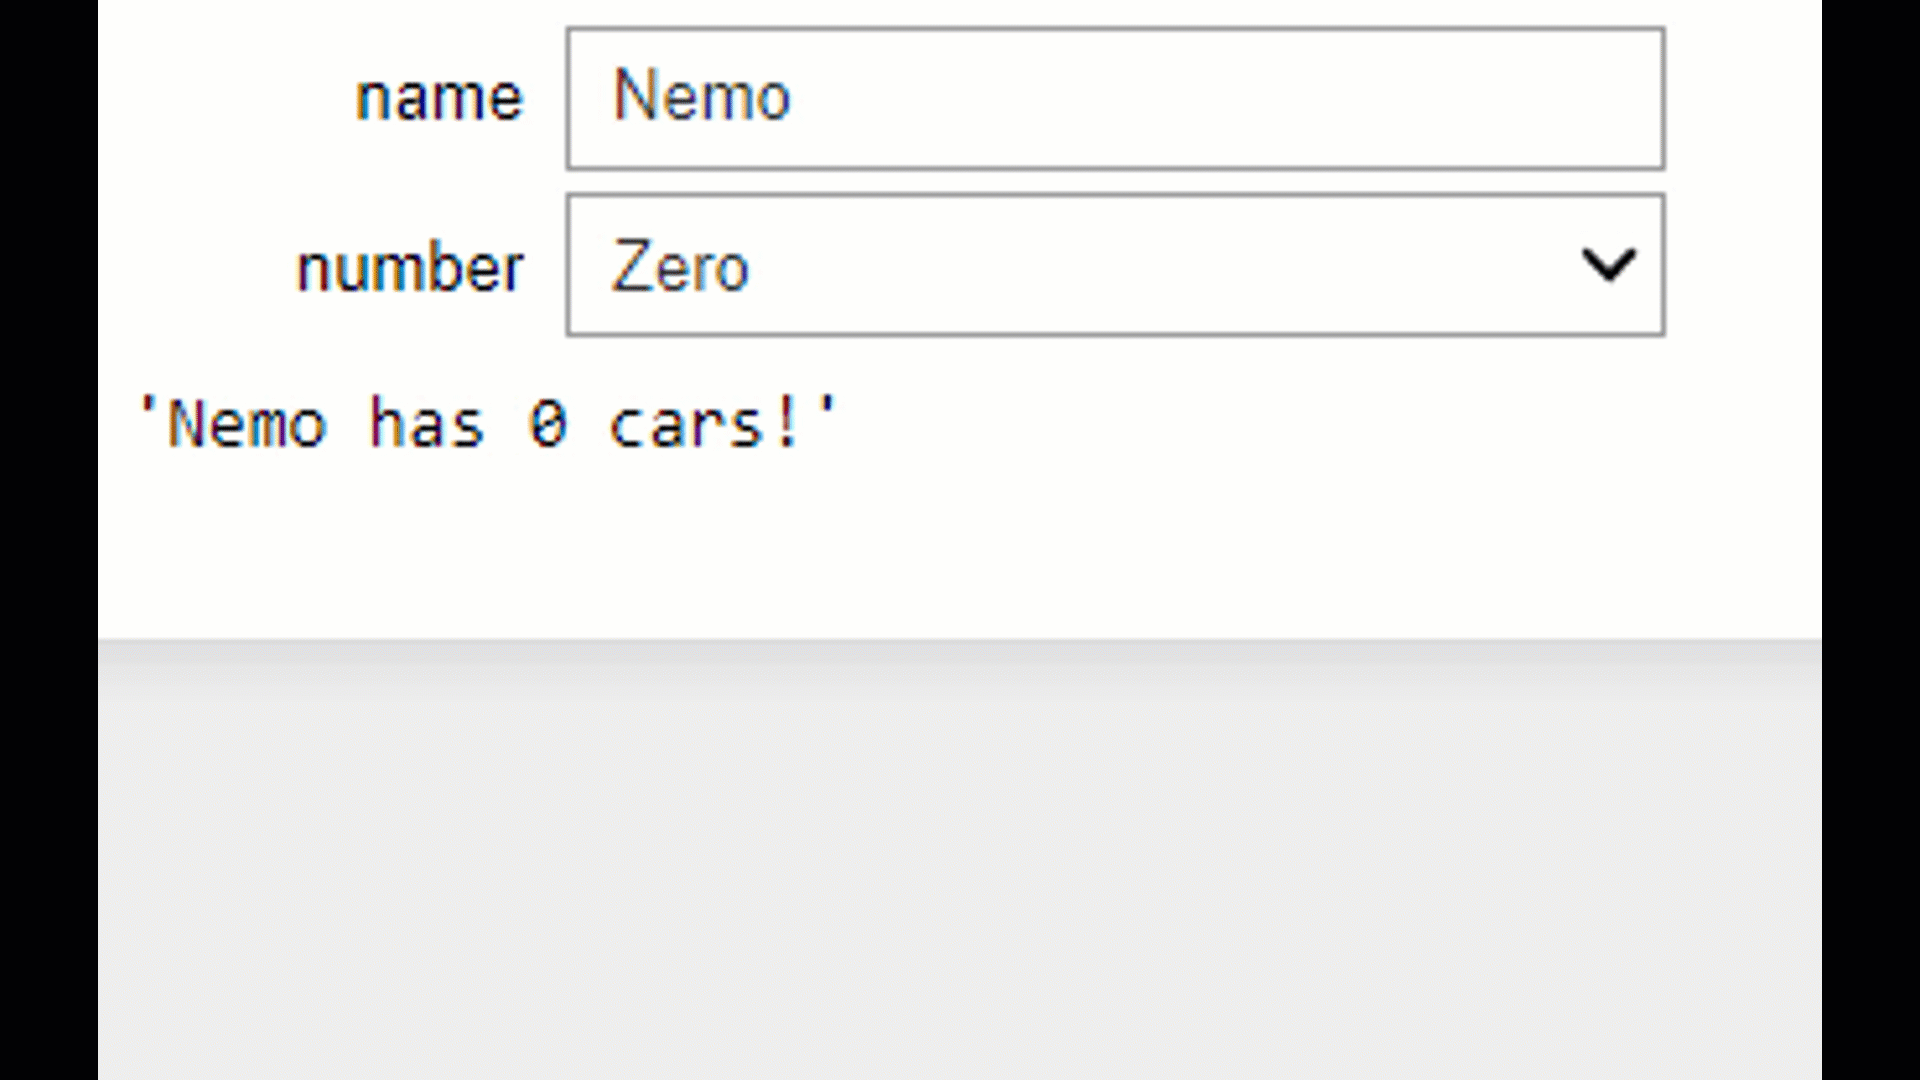Focus the name text input field

1115,98
